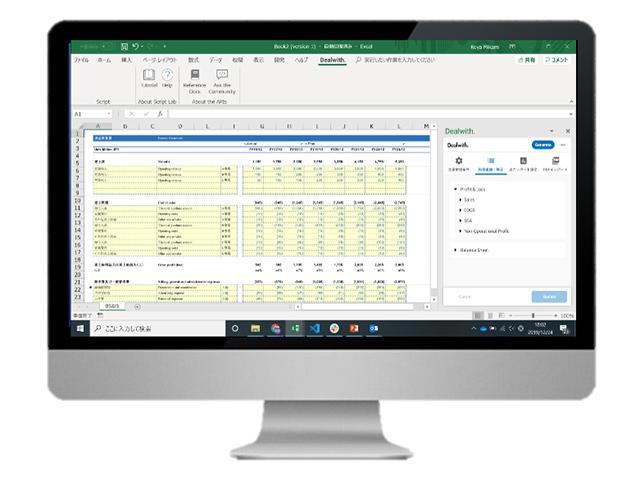Image resolution: width=640 pixels, height=480 pixels.
Task: Click Ask the Community icon
Action: pos(222,78)
